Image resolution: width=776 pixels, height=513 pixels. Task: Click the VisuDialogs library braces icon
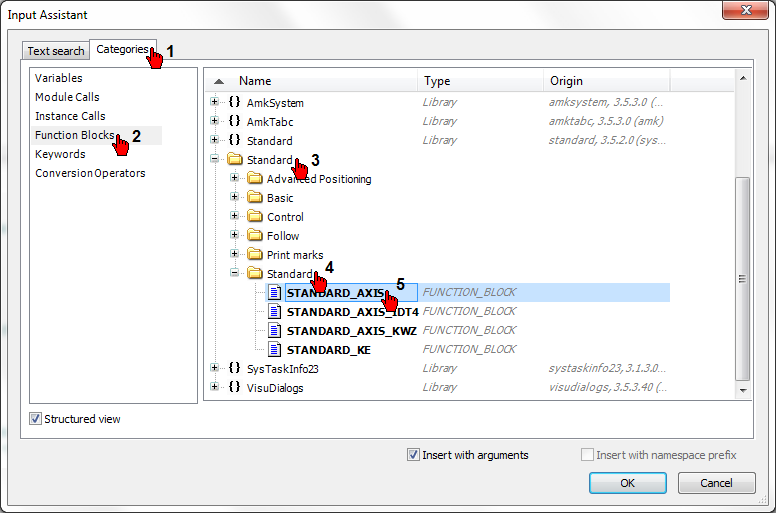point(235,387)
